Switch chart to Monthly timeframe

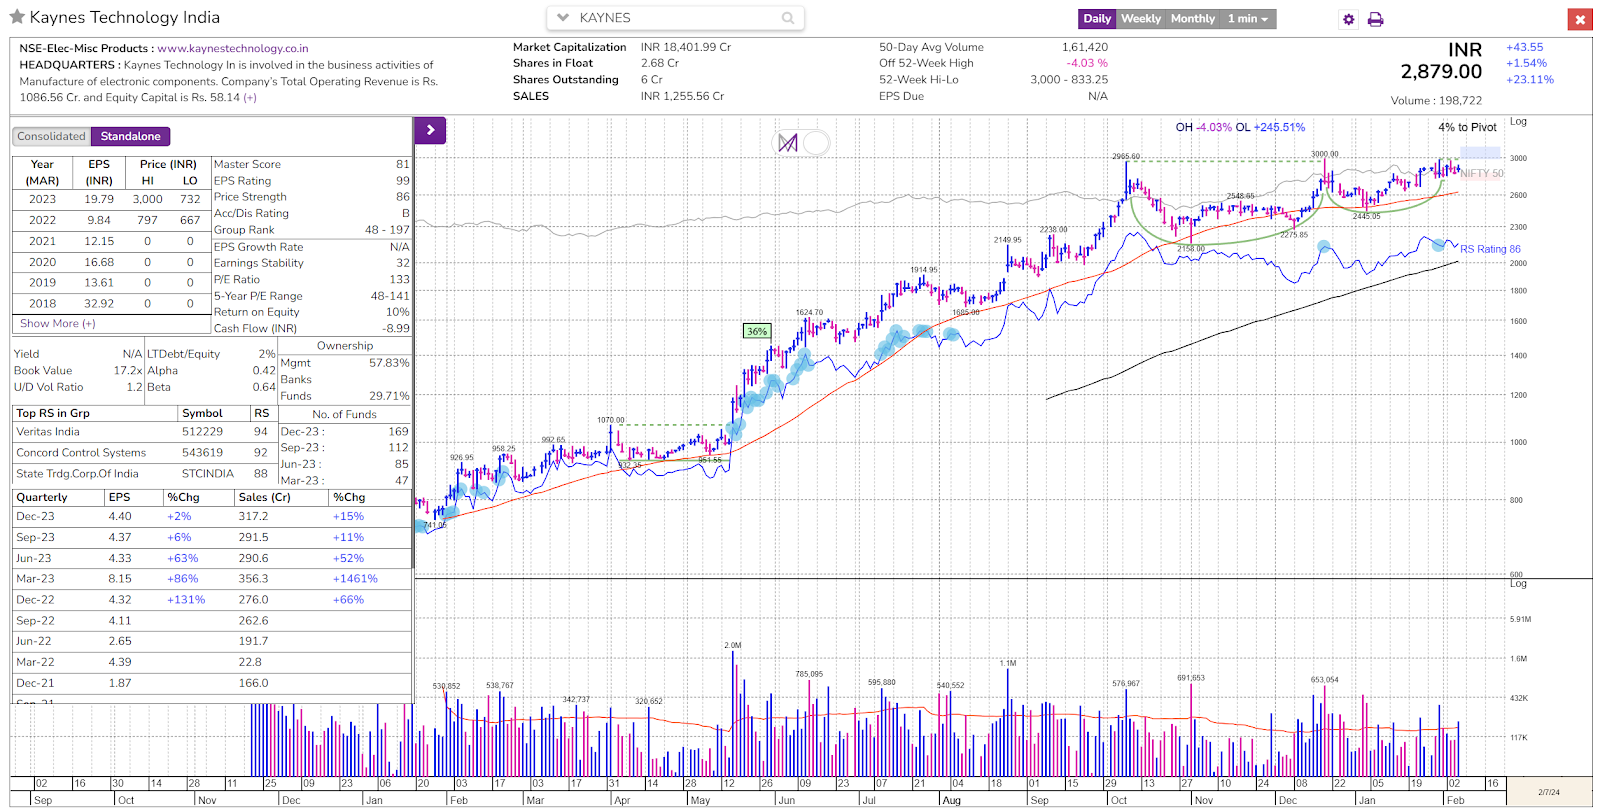click(x=1193, y=19)
